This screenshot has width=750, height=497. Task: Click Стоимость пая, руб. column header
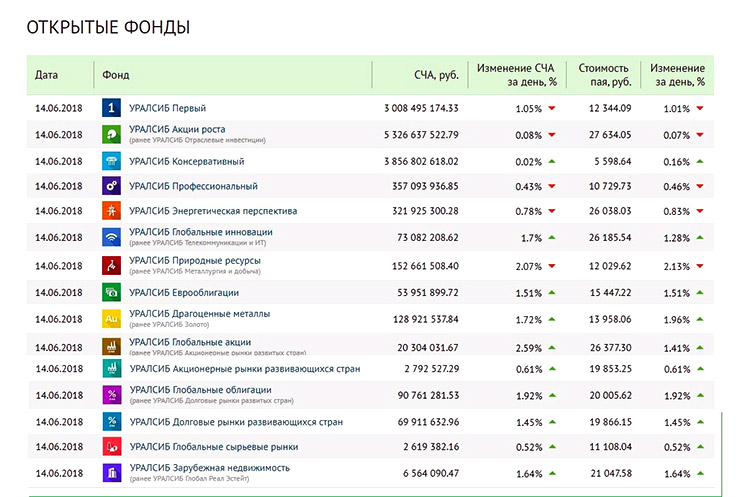pos(605,75)
